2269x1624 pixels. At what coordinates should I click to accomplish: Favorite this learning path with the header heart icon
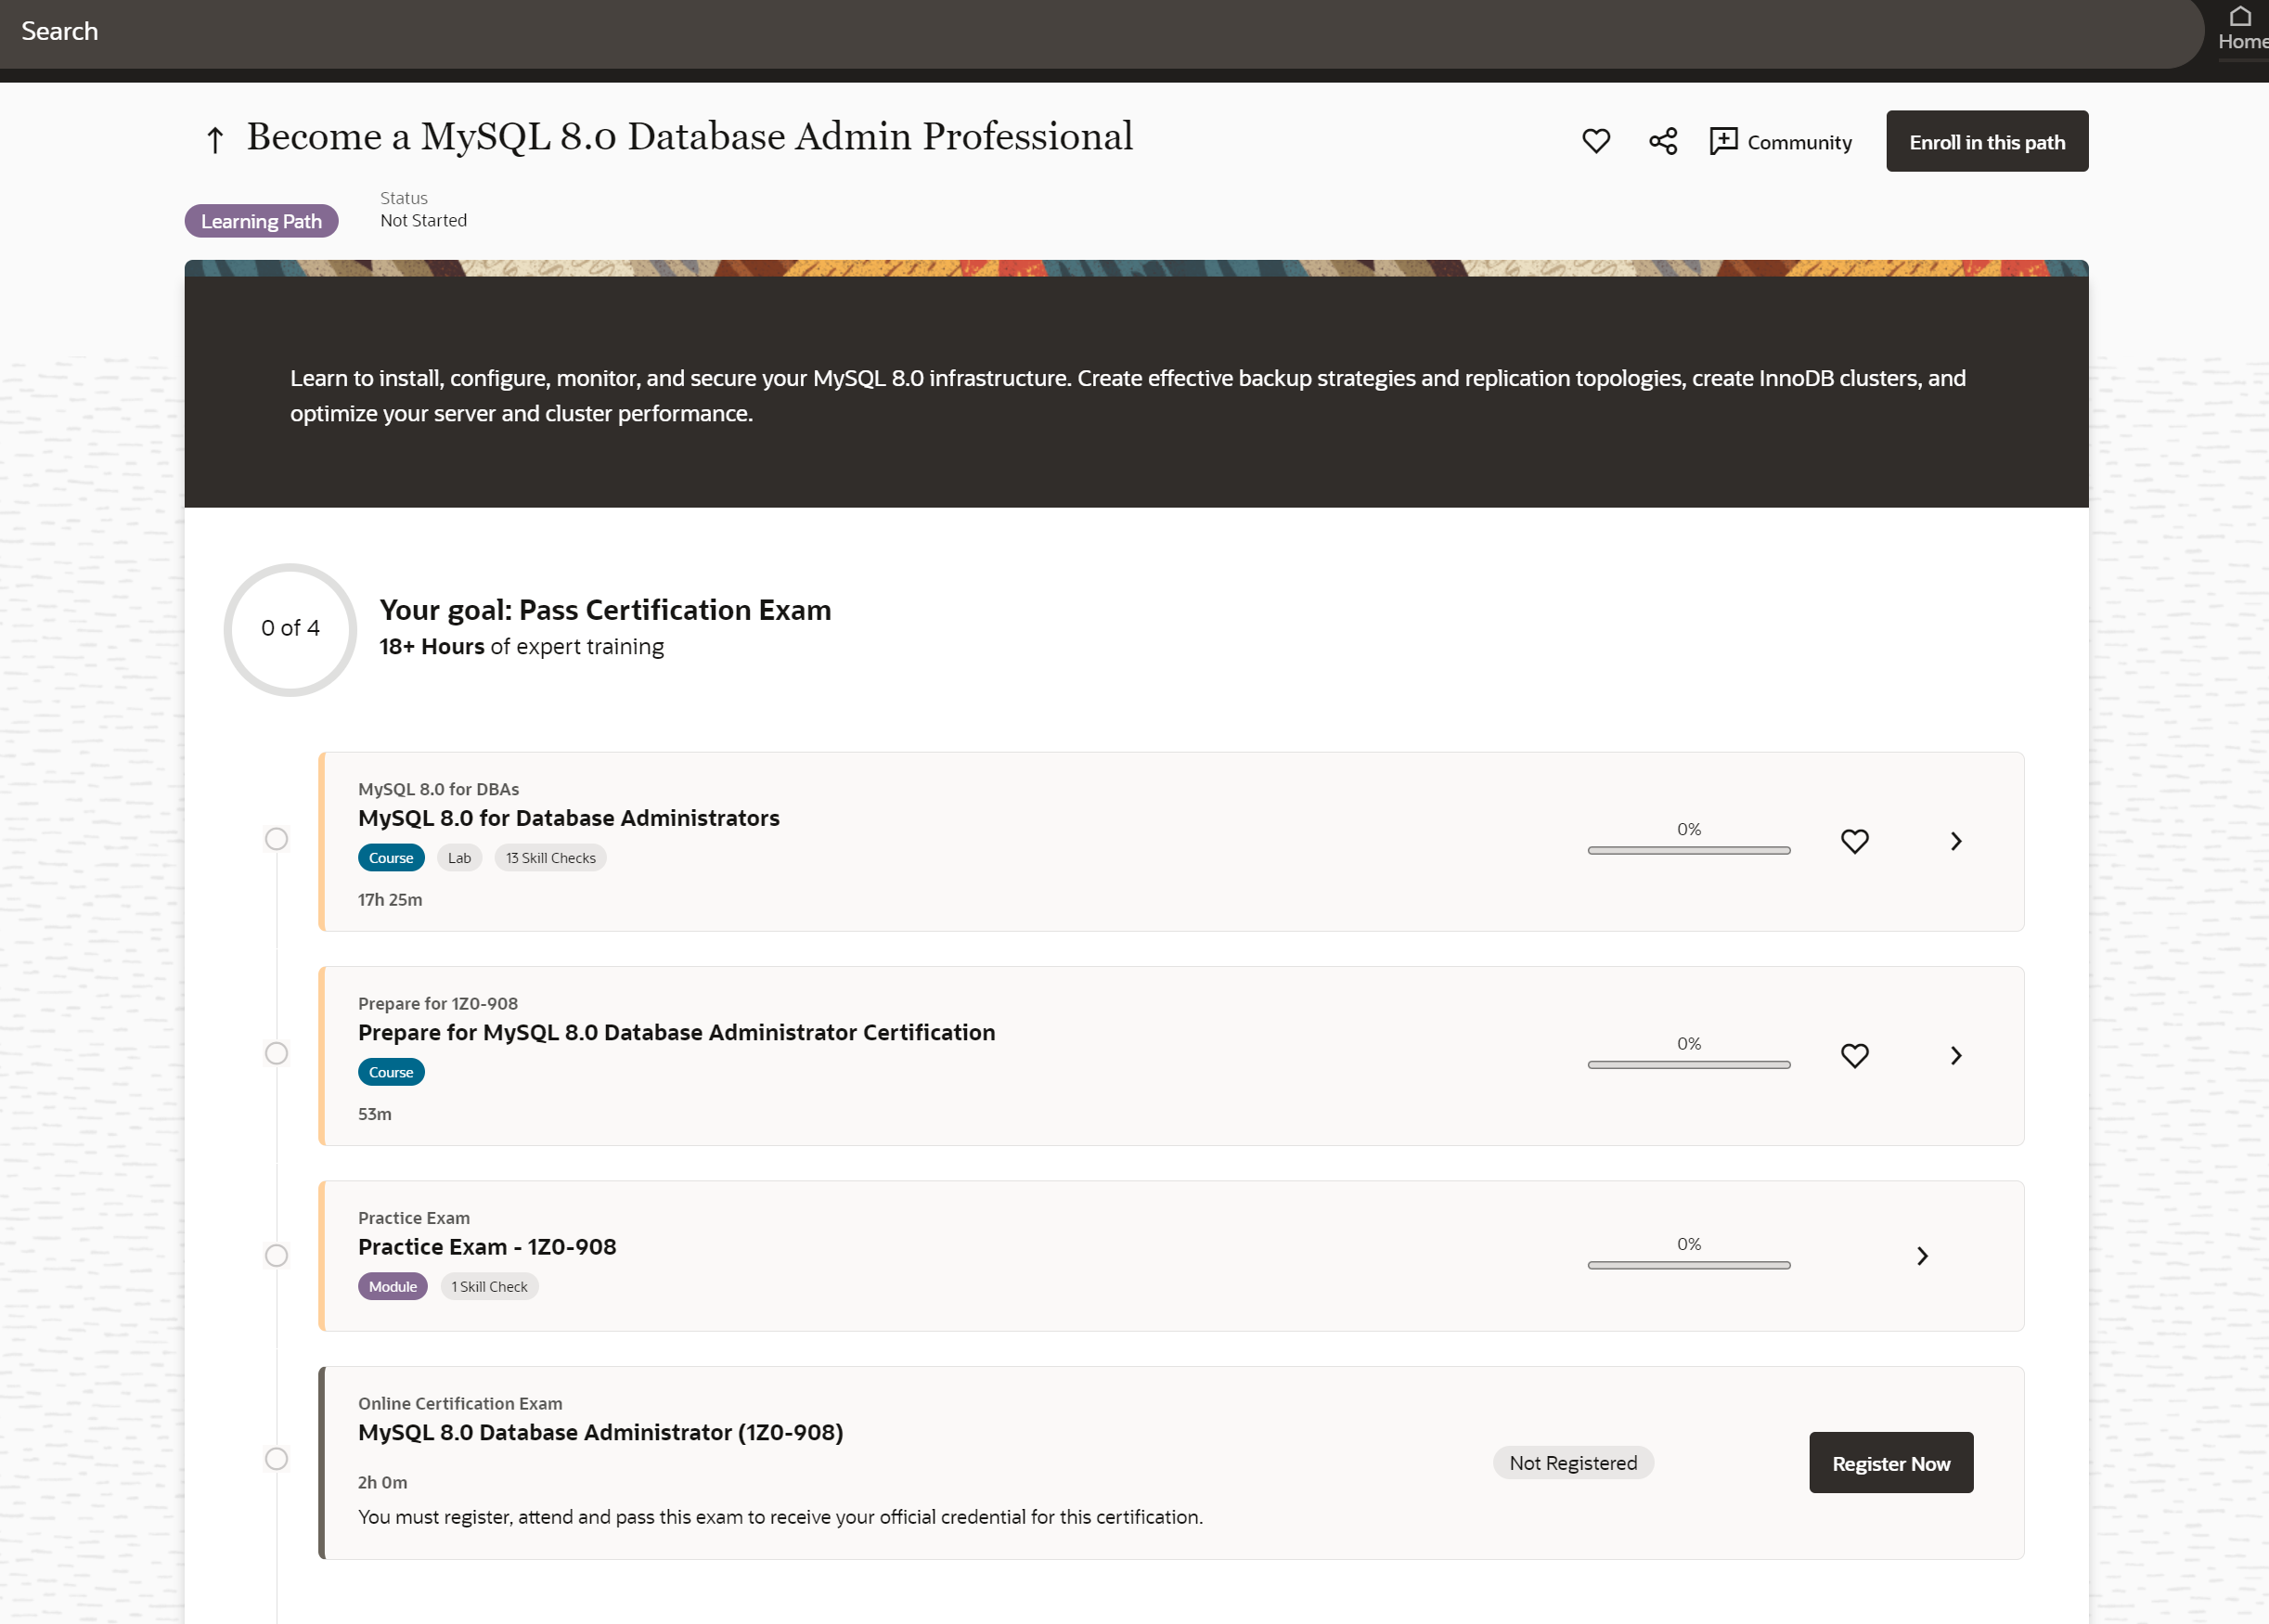point(1596,141)
